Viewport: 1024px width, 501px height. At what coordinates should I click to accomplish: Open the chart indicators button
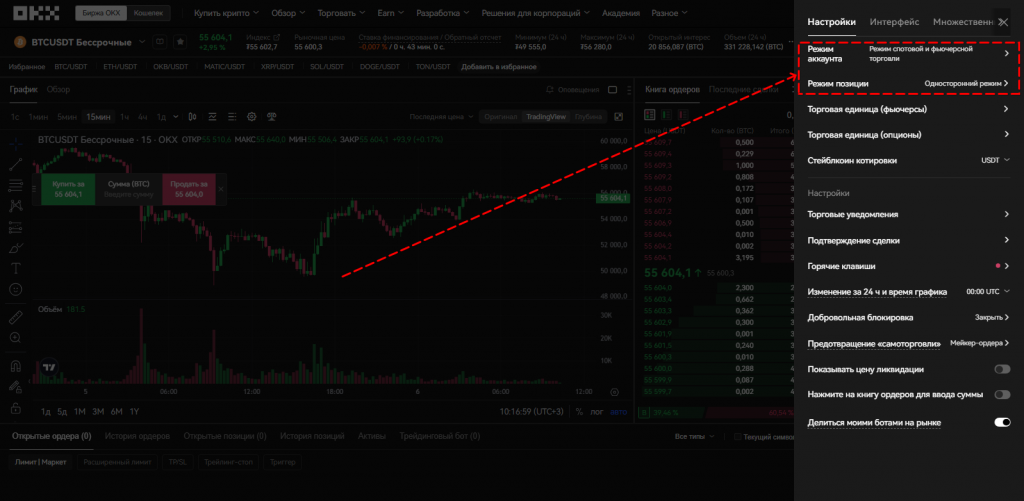point(213,117)
